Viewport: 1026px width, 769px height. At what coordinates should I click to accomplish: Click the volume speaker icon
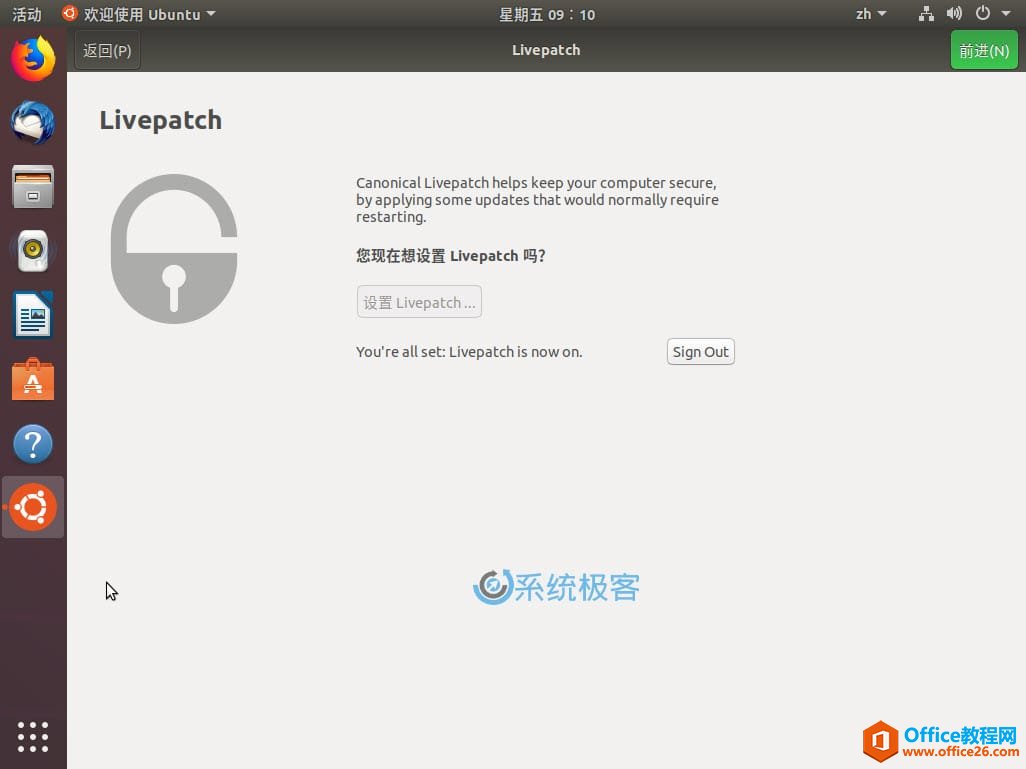tap(954, 14)
